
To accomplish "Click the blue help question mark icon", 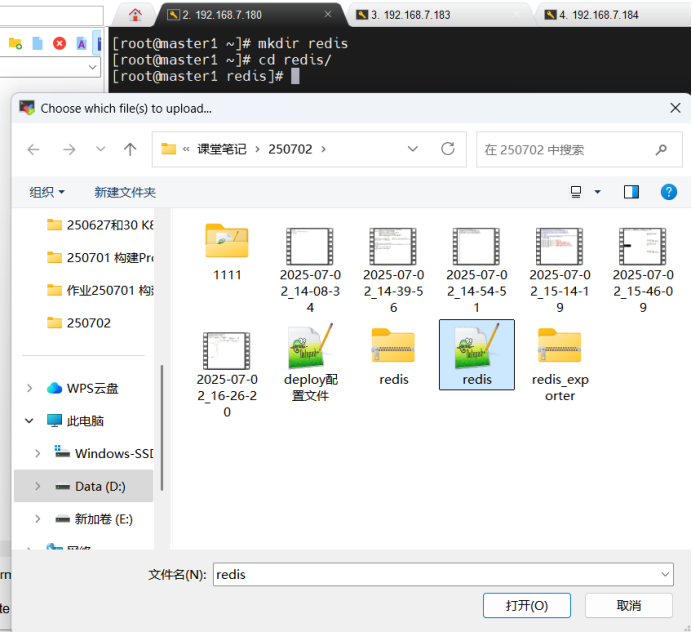I will (669, 191).
